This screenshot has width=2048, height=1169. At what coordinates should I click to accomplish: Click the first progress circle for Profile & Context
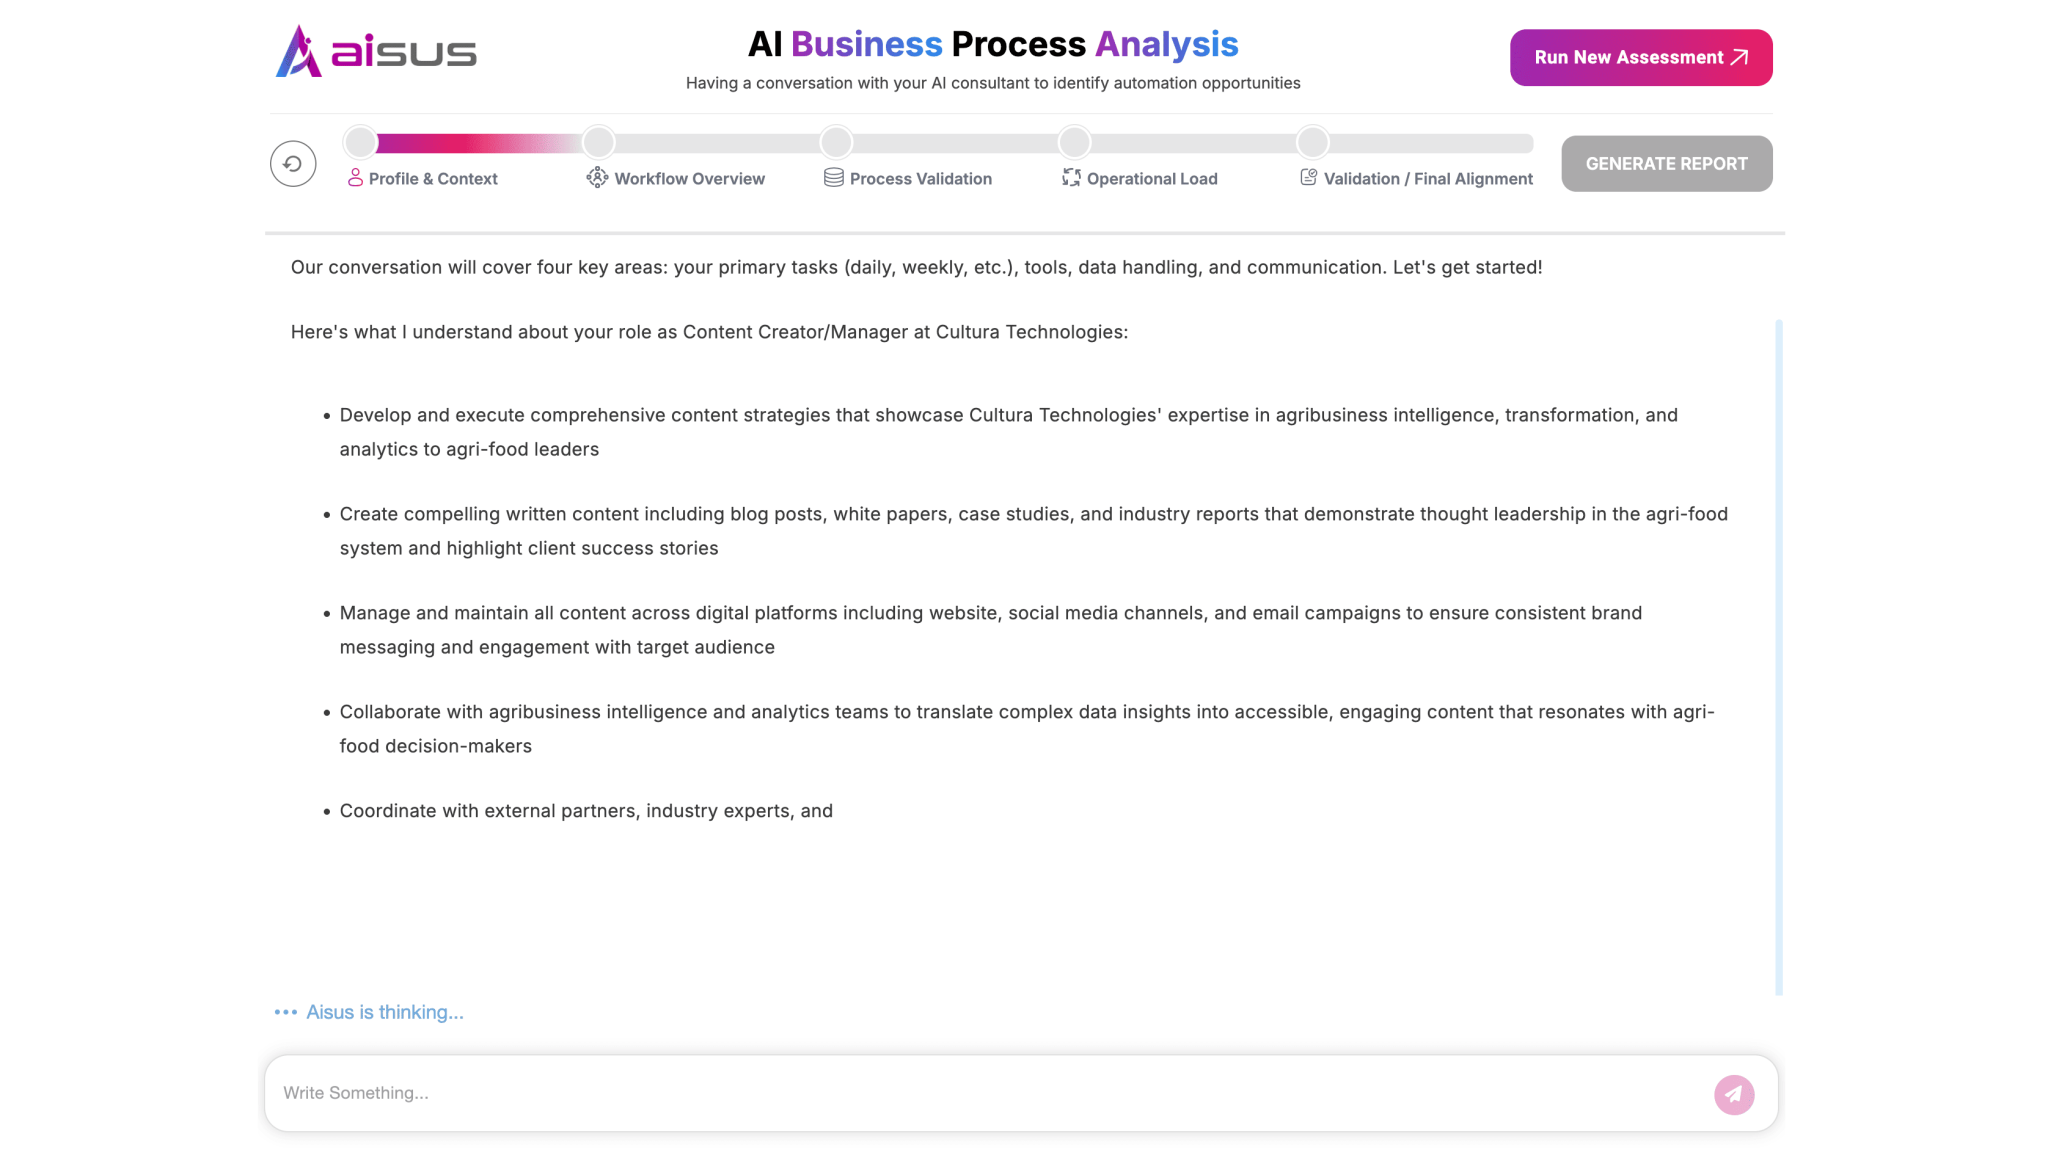click(x=361, y=143)
